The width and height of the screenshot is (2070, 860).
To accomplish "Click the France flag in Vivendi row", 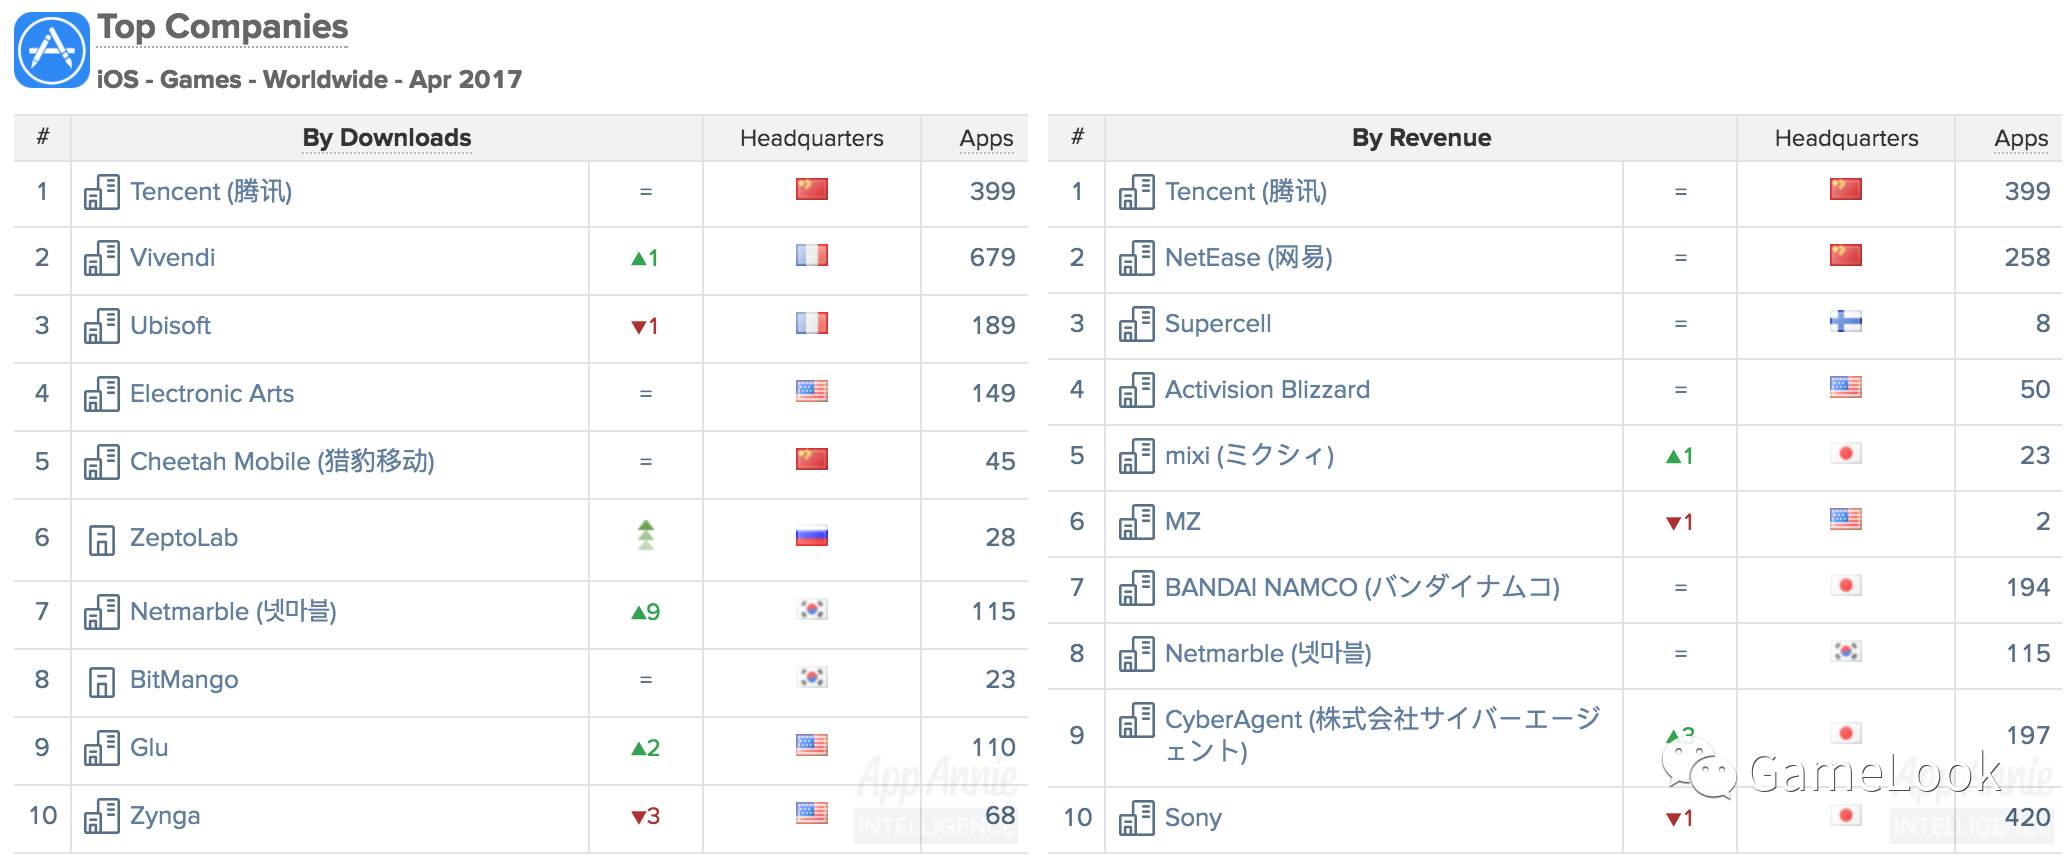I will click(811, 256).
